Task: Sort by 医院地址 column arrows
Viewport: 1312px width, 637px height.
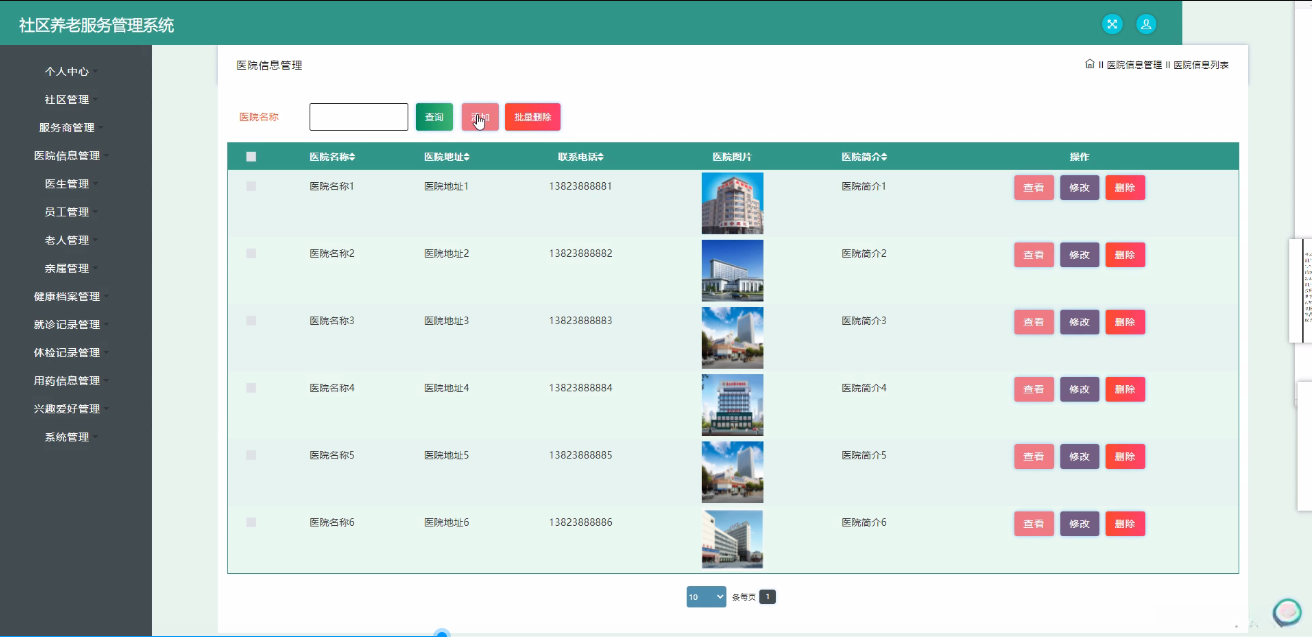Action: click(466, 157)
